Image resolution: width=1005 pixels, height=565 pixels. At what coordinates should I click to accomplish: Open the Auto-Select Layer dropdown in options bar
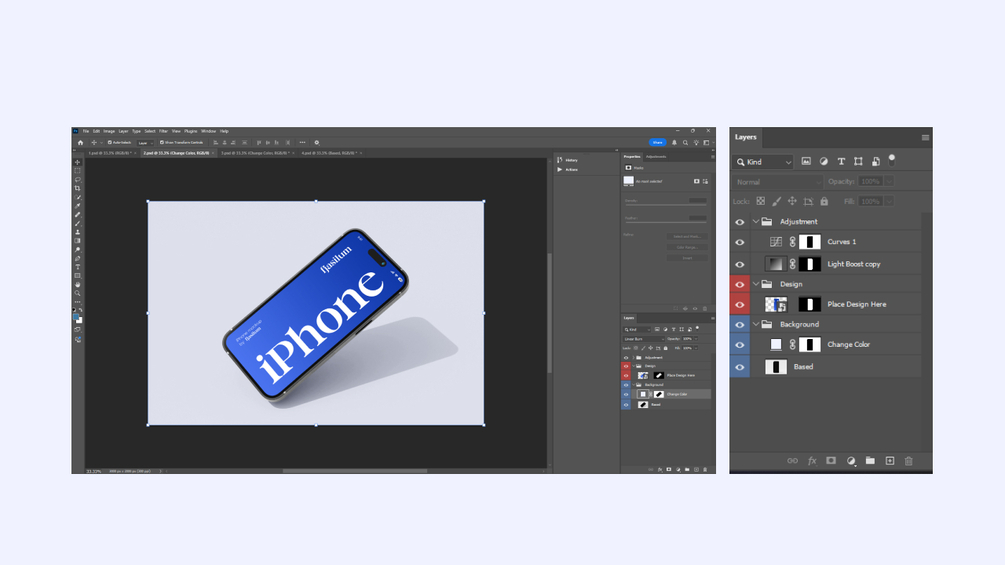tap(146, 143)
